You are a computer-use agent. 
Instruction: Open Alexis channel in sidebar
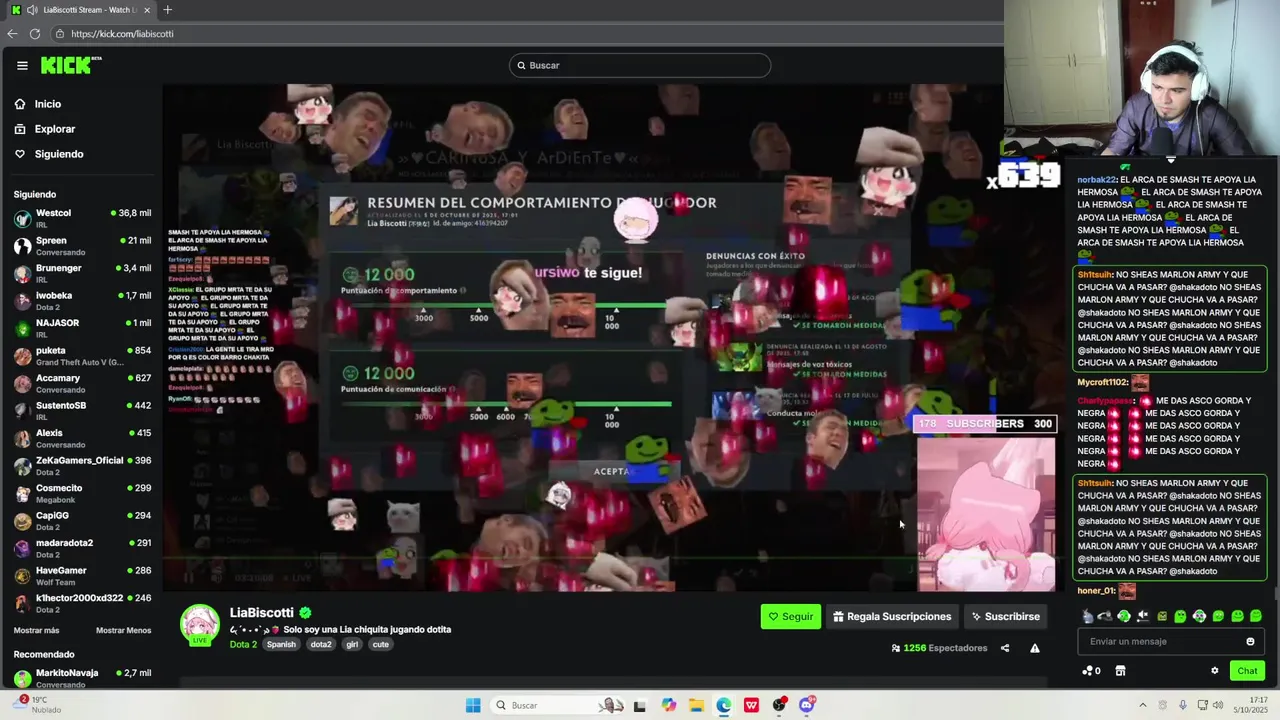[x=82, y=438]
